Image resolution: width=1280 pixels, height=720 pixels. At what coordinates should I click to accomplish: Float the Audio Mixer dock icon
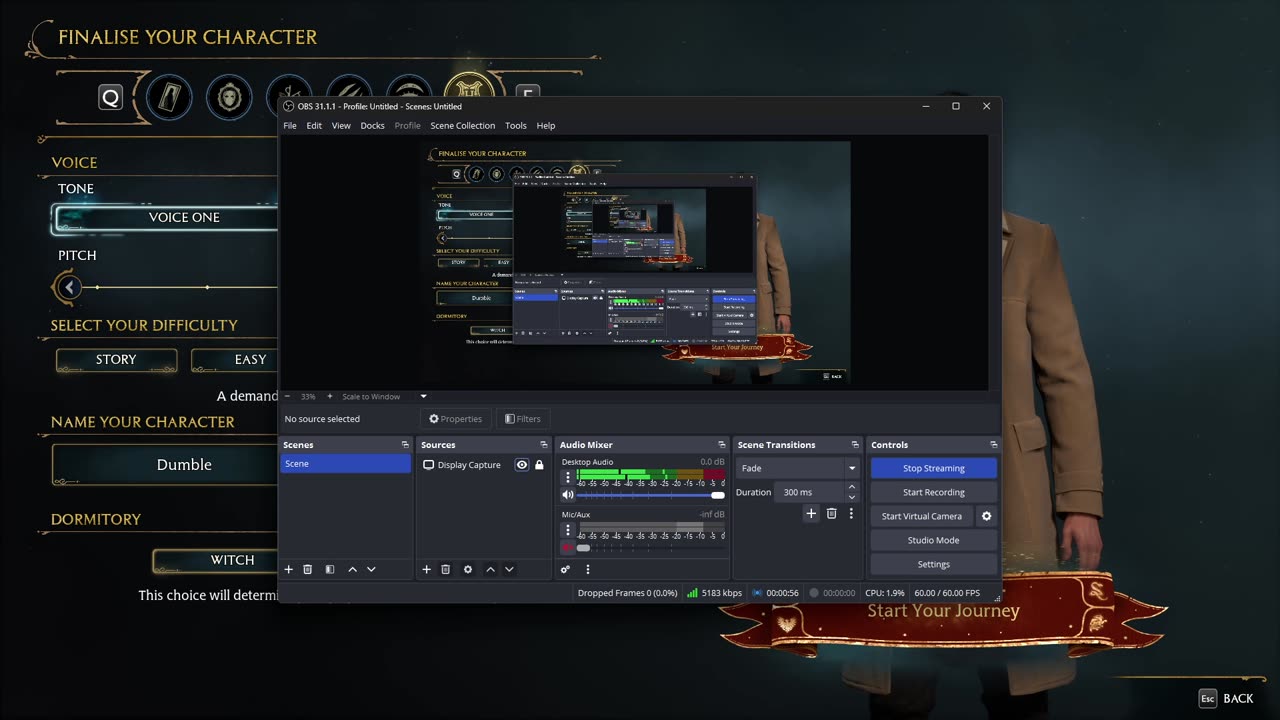tap(721, 445)
